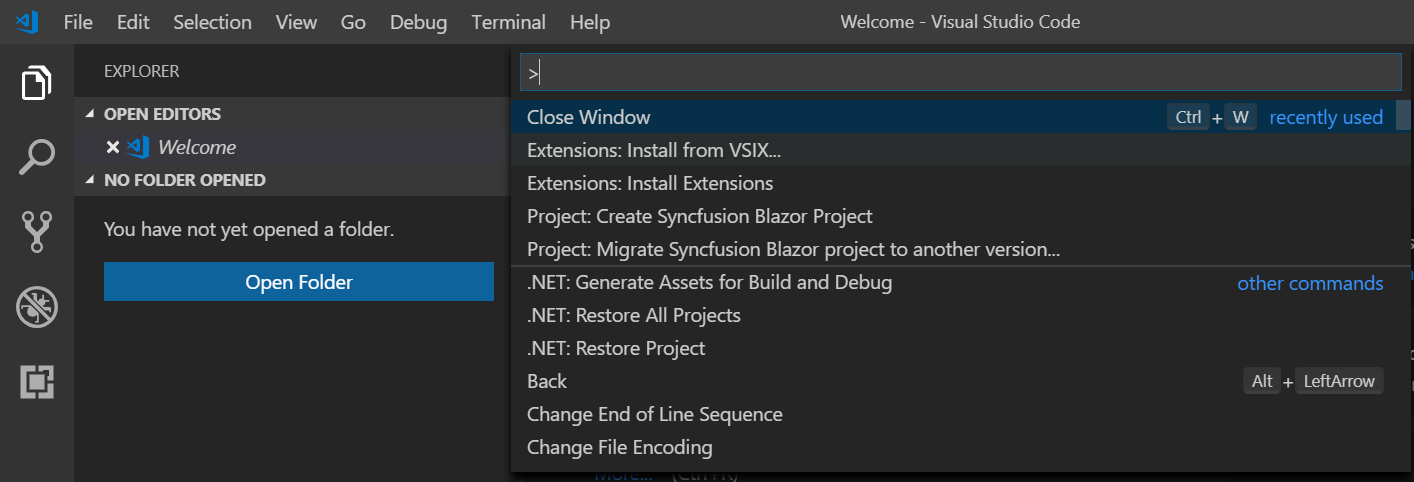Open the Source Control view icon
1414x482 pixels.
(x=37, y=232)
